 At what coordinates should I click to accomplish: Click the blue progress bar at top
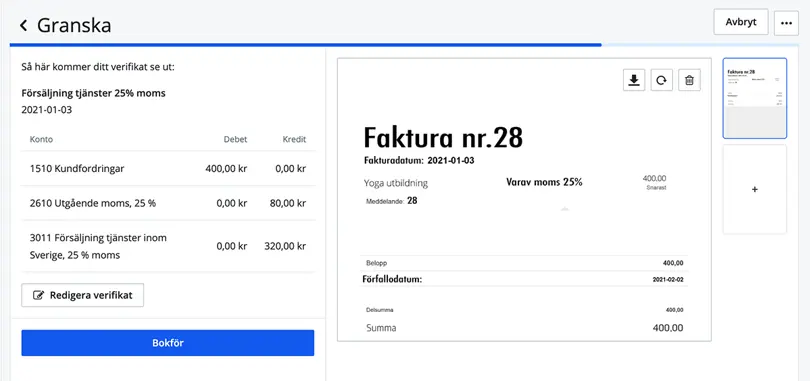pos(305,45)
